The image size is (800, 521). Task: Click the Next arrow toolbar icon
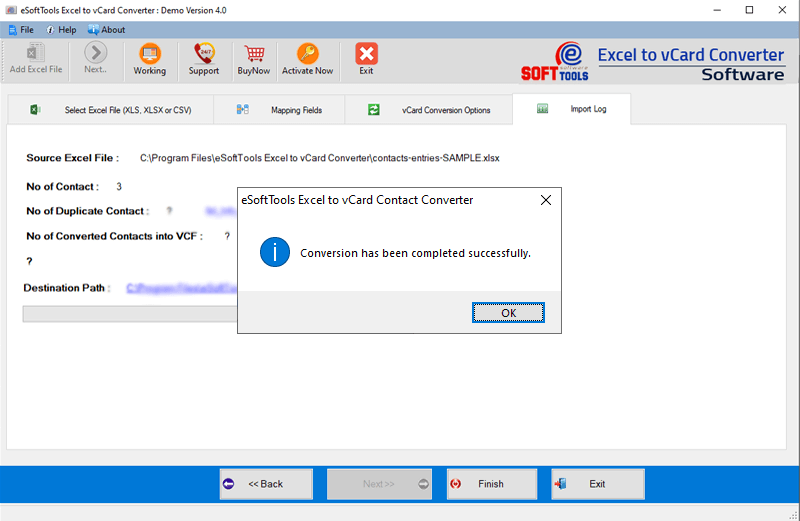95,59
